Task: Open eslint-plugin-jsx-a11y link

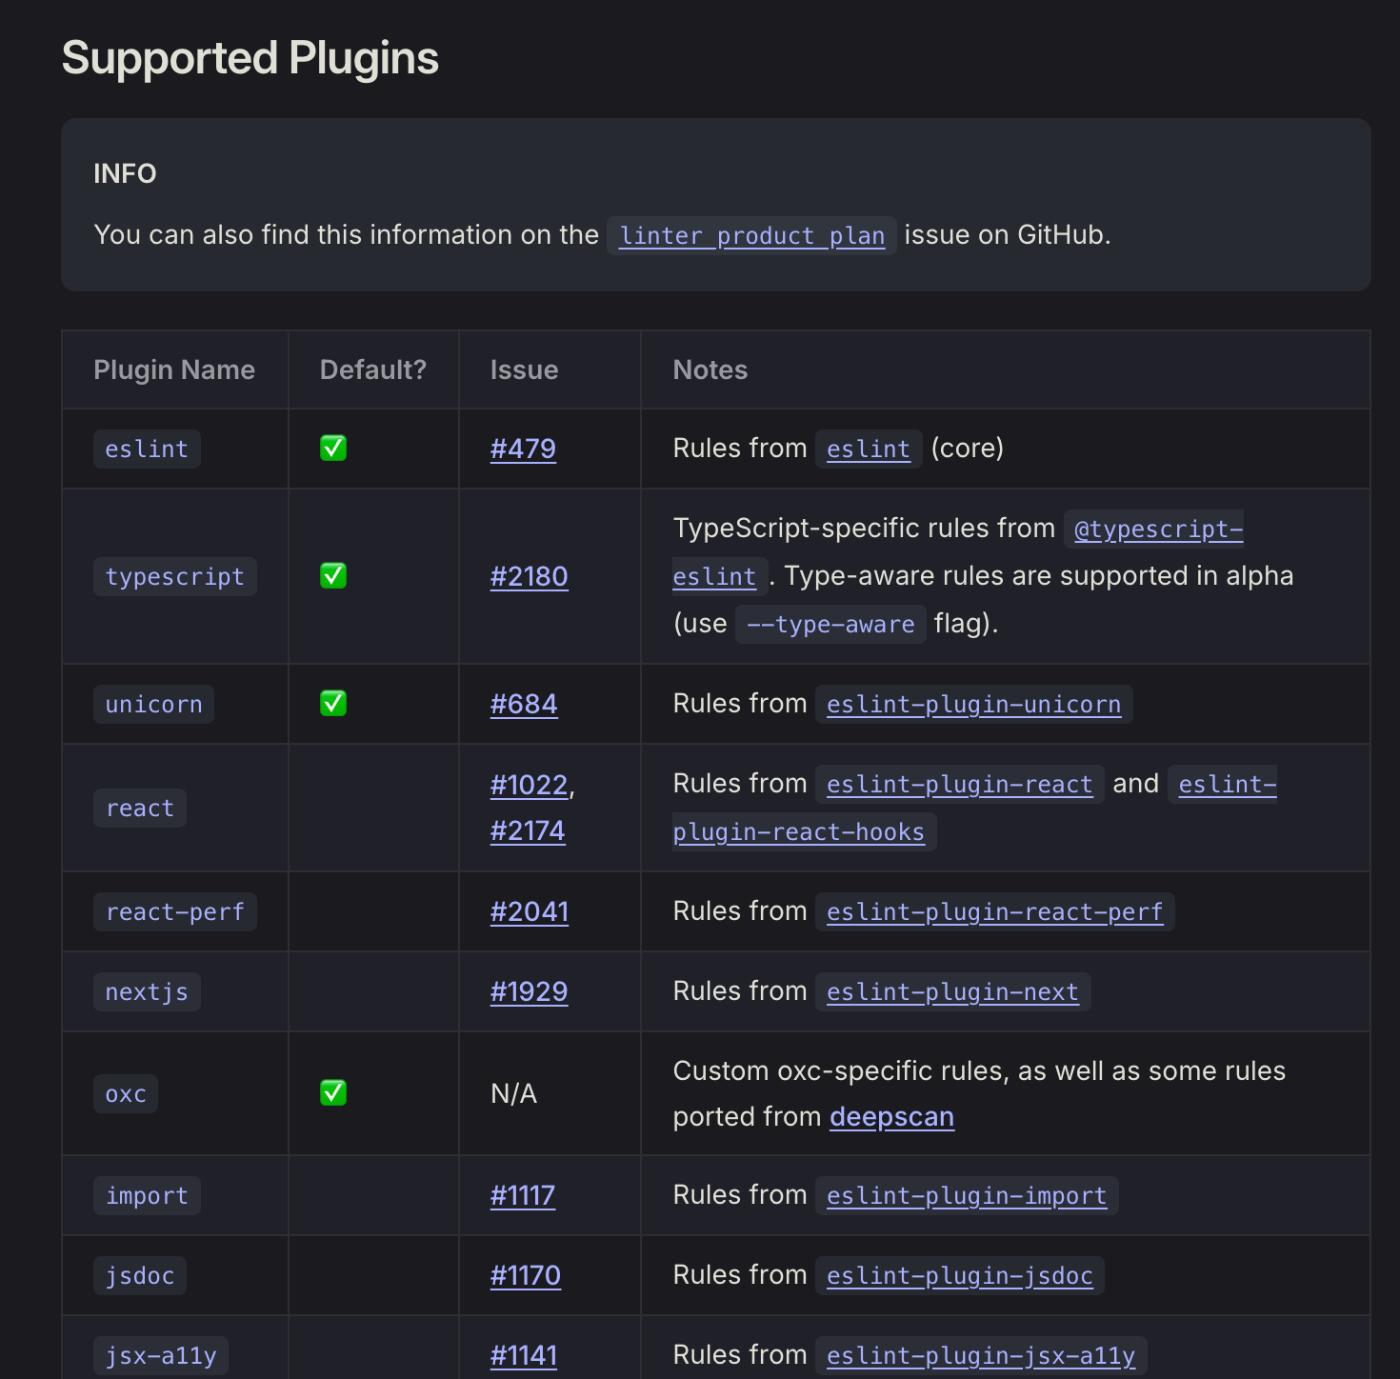Action: tap(980, 1356)
